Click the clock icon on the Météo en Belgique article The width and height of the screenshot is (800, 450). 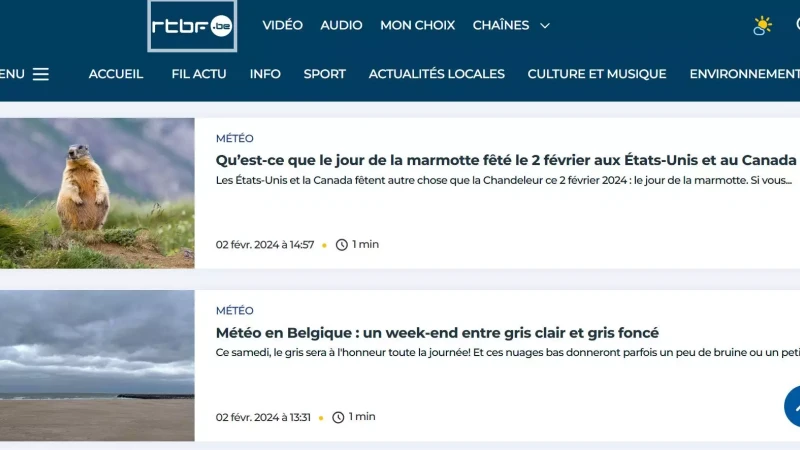click(338, 417)
